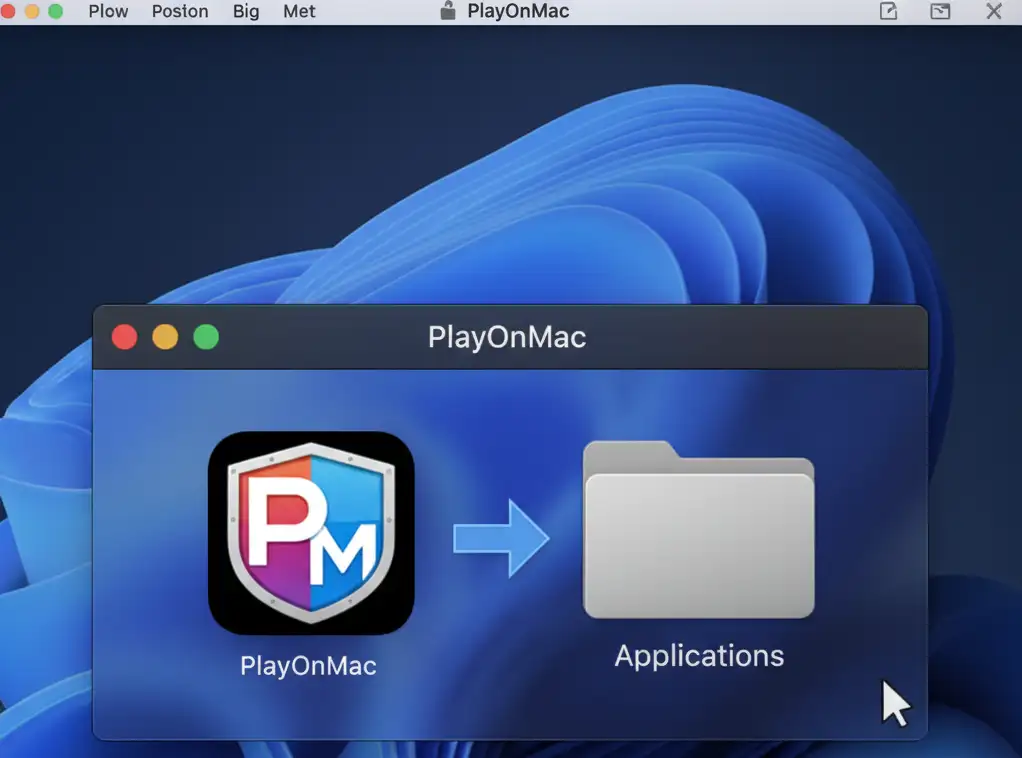Viewport: 1022px width, 758px height.
Task: Open the share icon in the top-right menu bar
Action: pyautogui.click(x=886, y=11)
